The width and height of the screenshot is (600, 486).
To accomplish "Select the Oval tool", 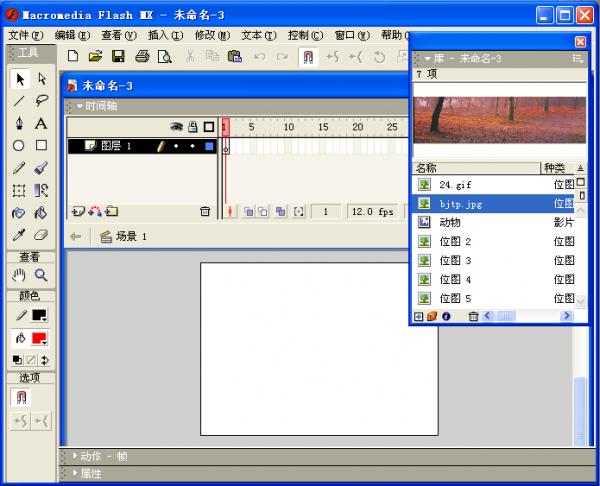I will click(18, 145).
